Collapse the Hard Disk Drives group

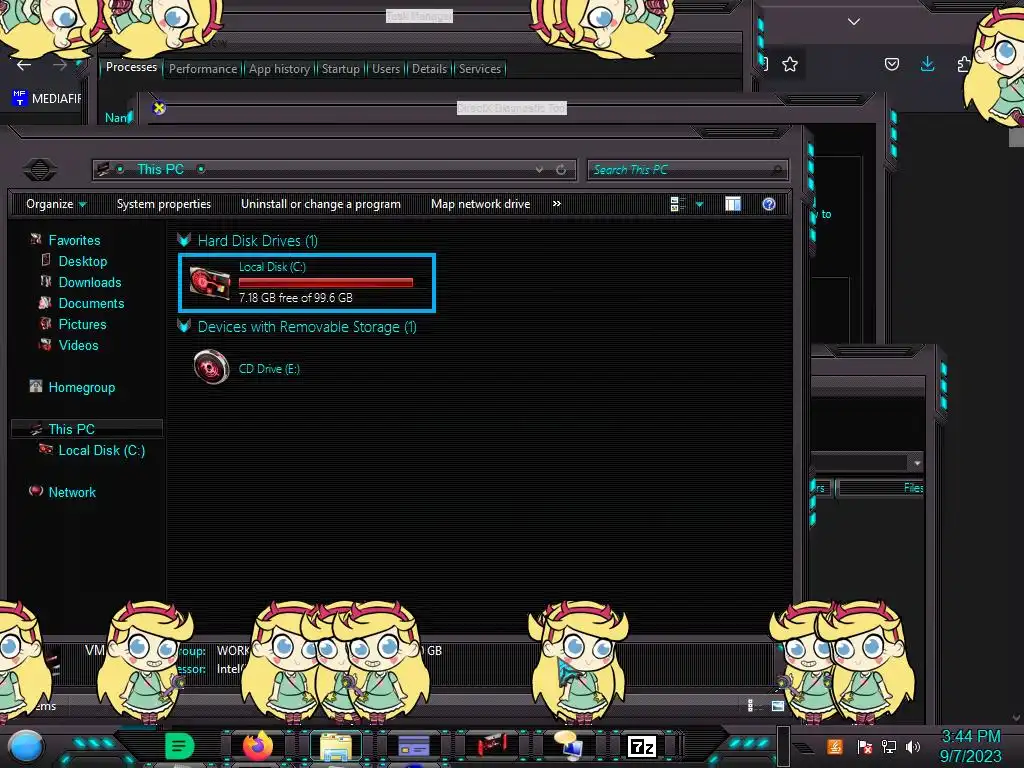pos(184,240)
